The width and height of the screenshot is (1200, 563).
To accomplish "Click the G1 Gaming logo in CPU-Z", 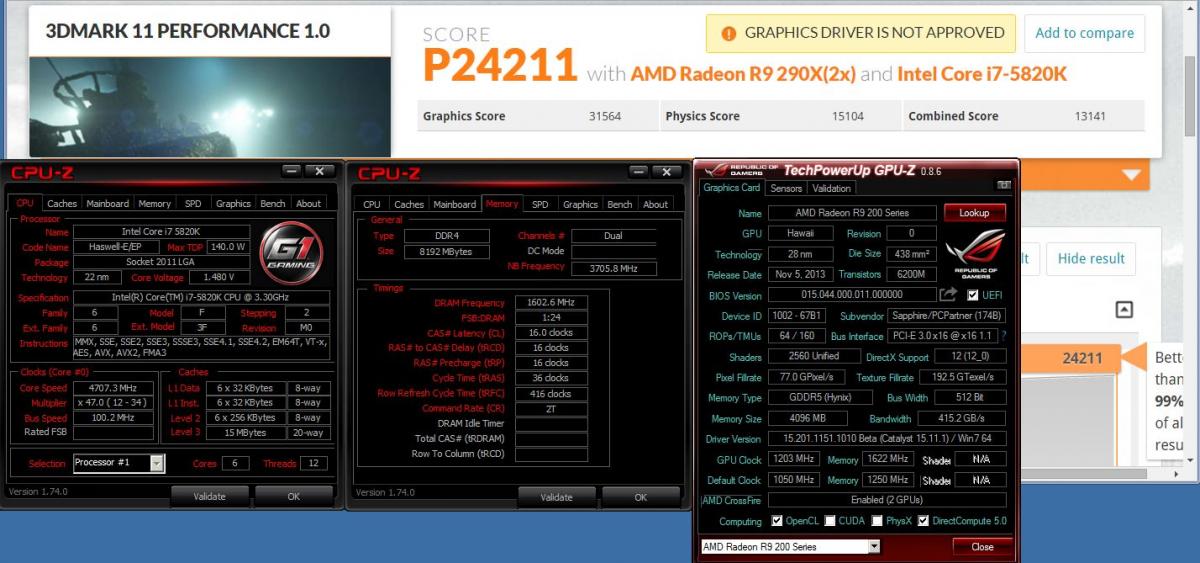I will (291, 254).
